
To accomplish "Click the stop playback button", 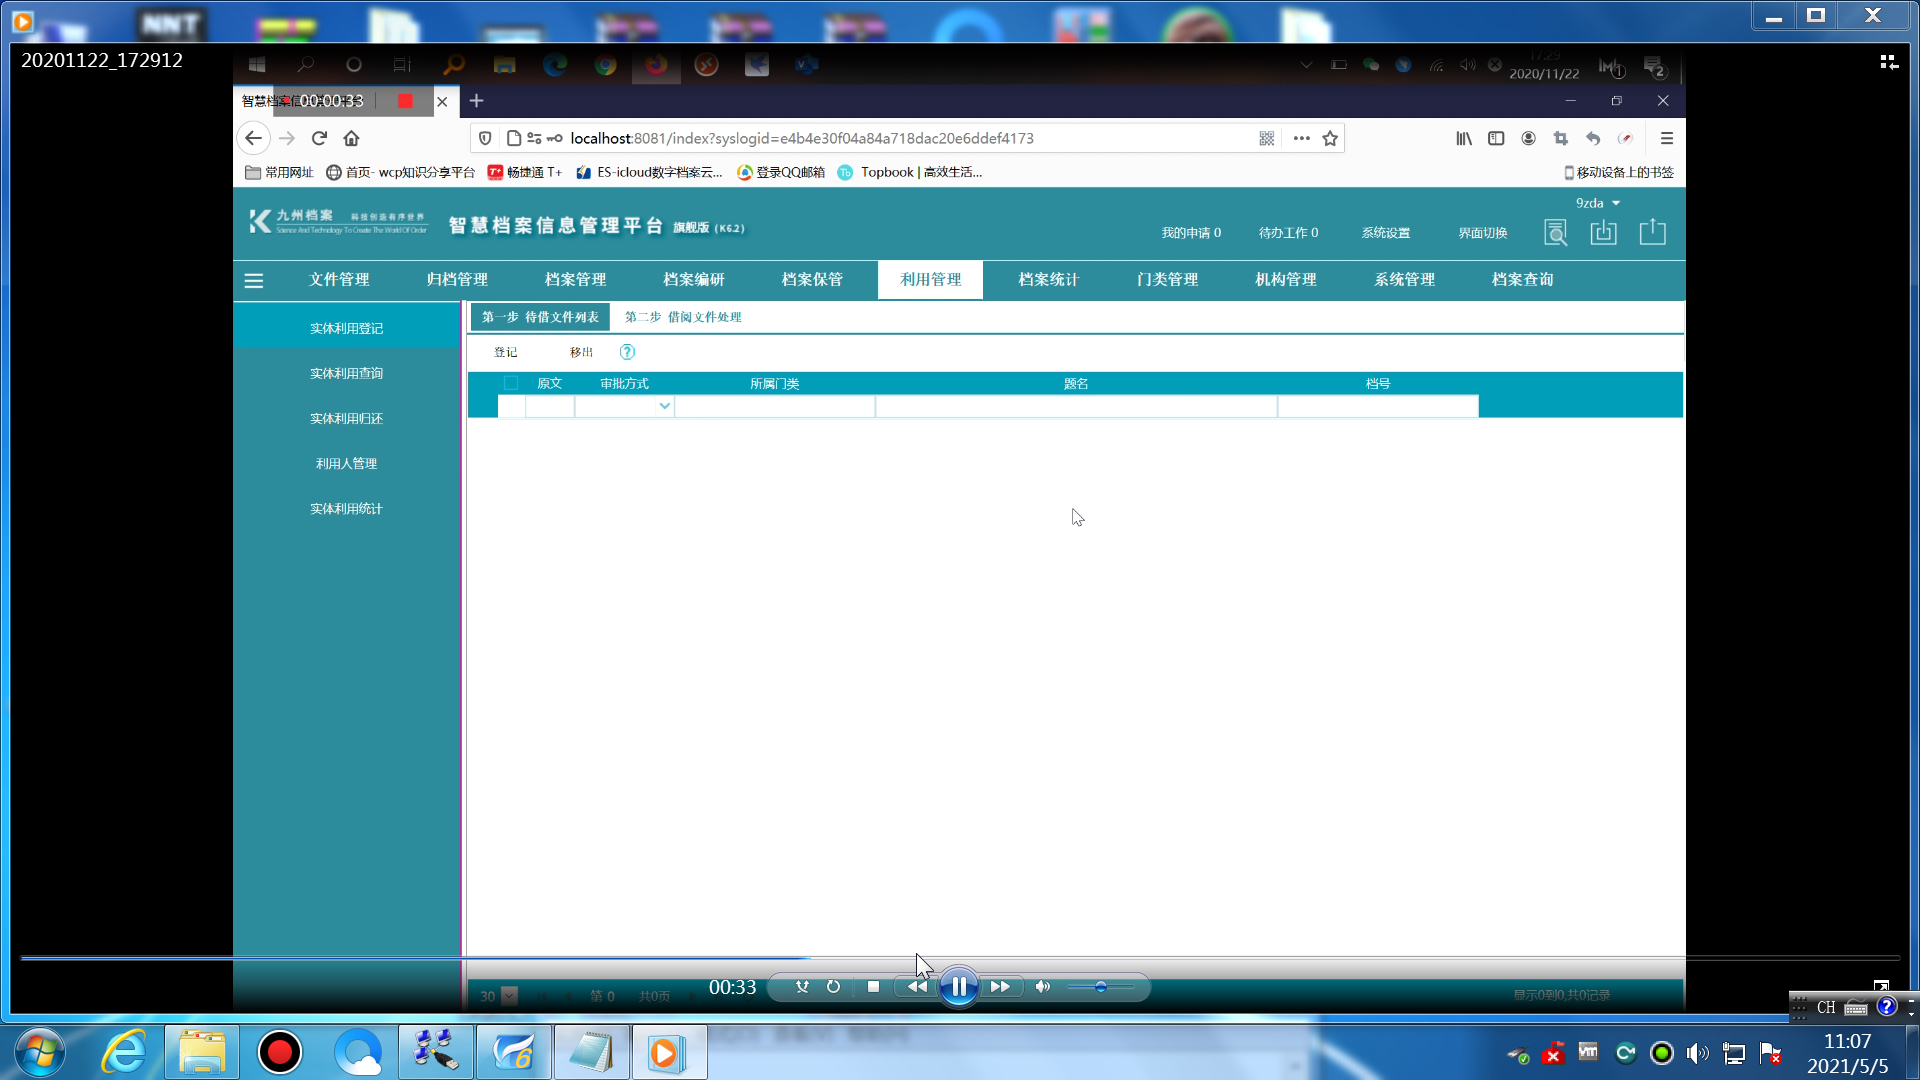I will tap(873, 987).
